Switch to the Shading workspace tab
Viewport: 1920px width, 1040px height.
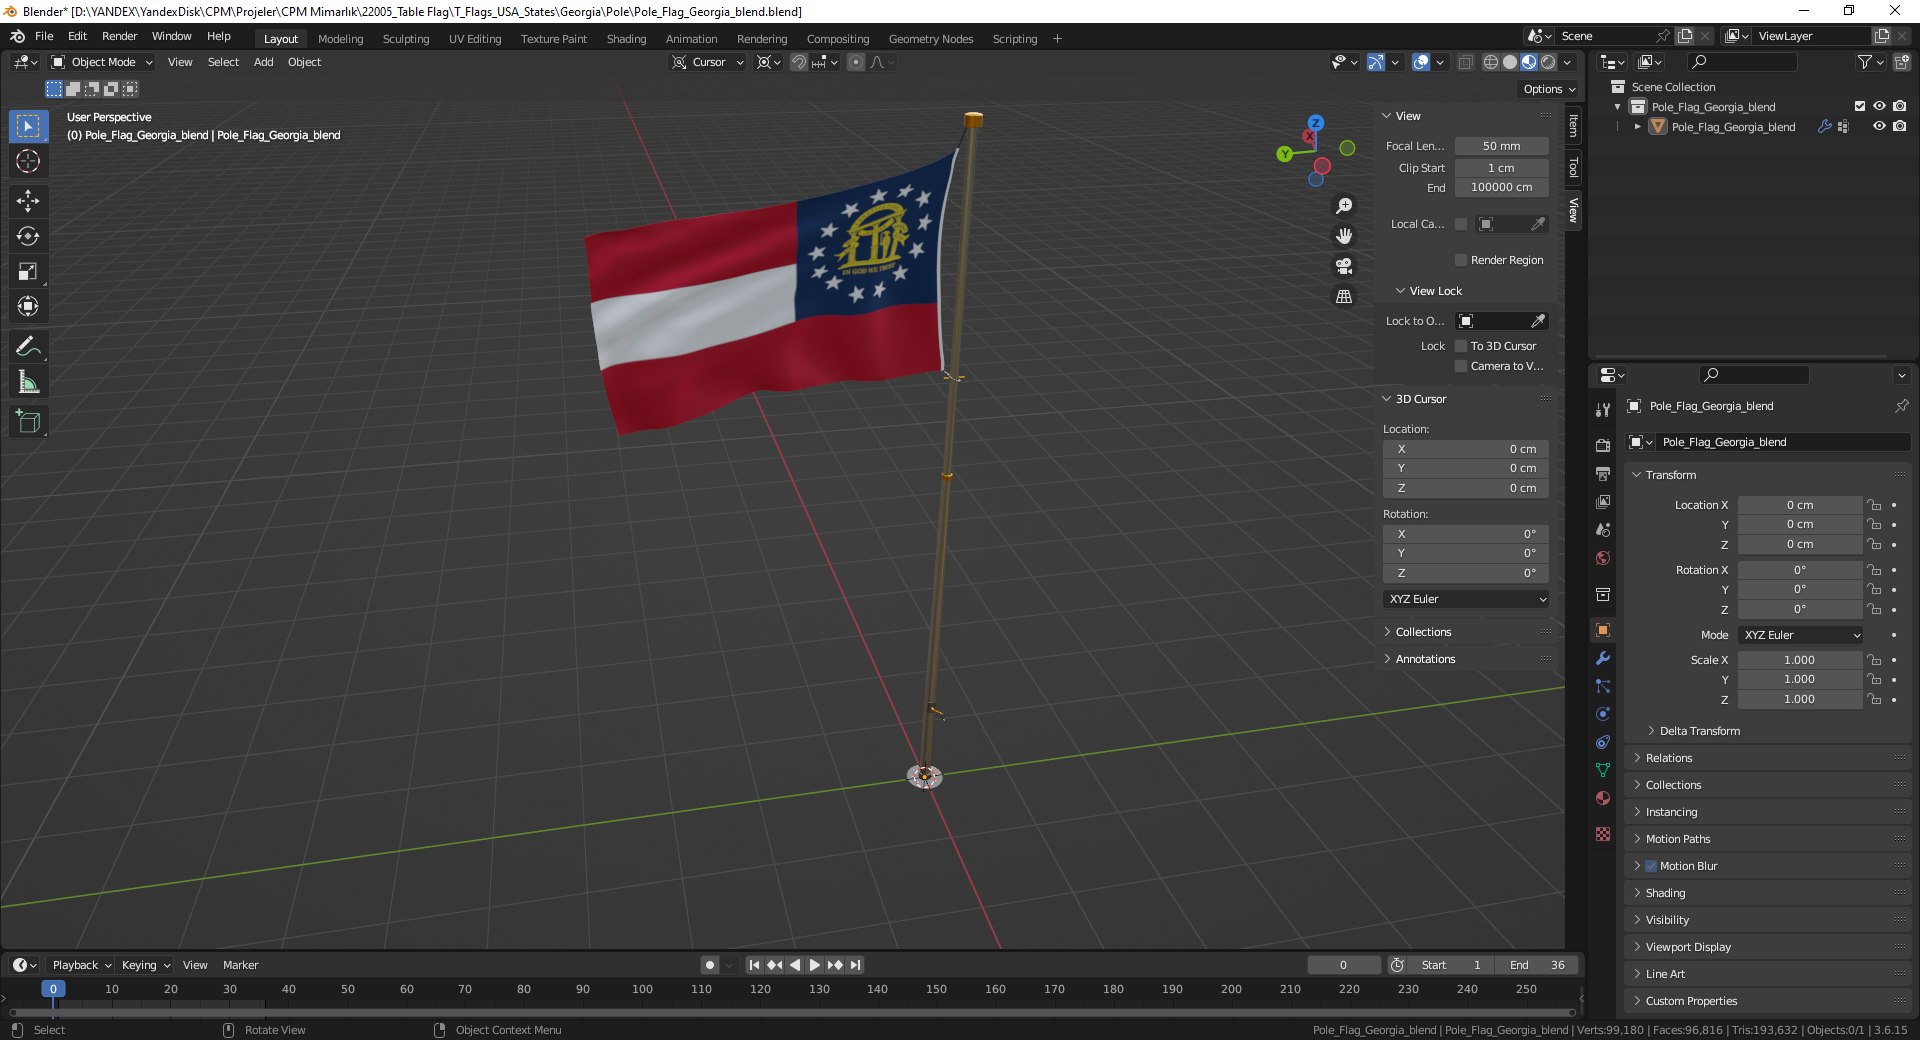coord(626,39)
